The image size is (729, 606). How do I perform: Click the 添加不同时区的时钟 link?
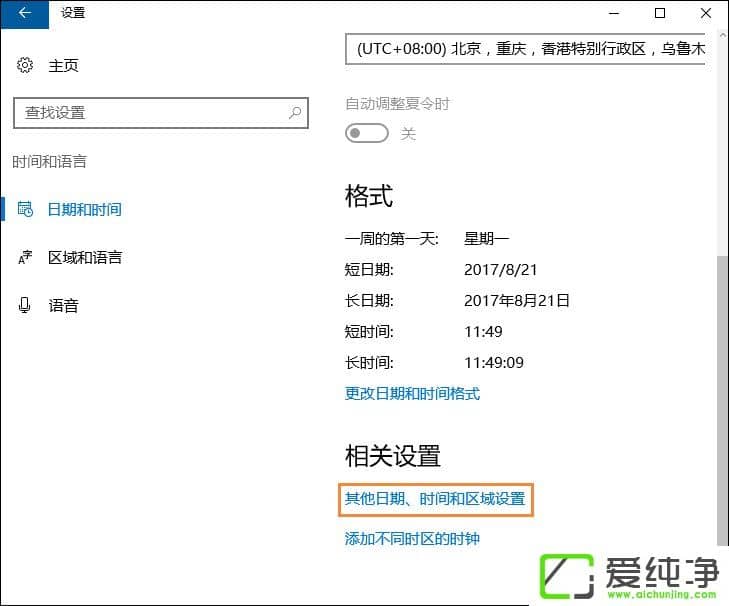(412, 539)
